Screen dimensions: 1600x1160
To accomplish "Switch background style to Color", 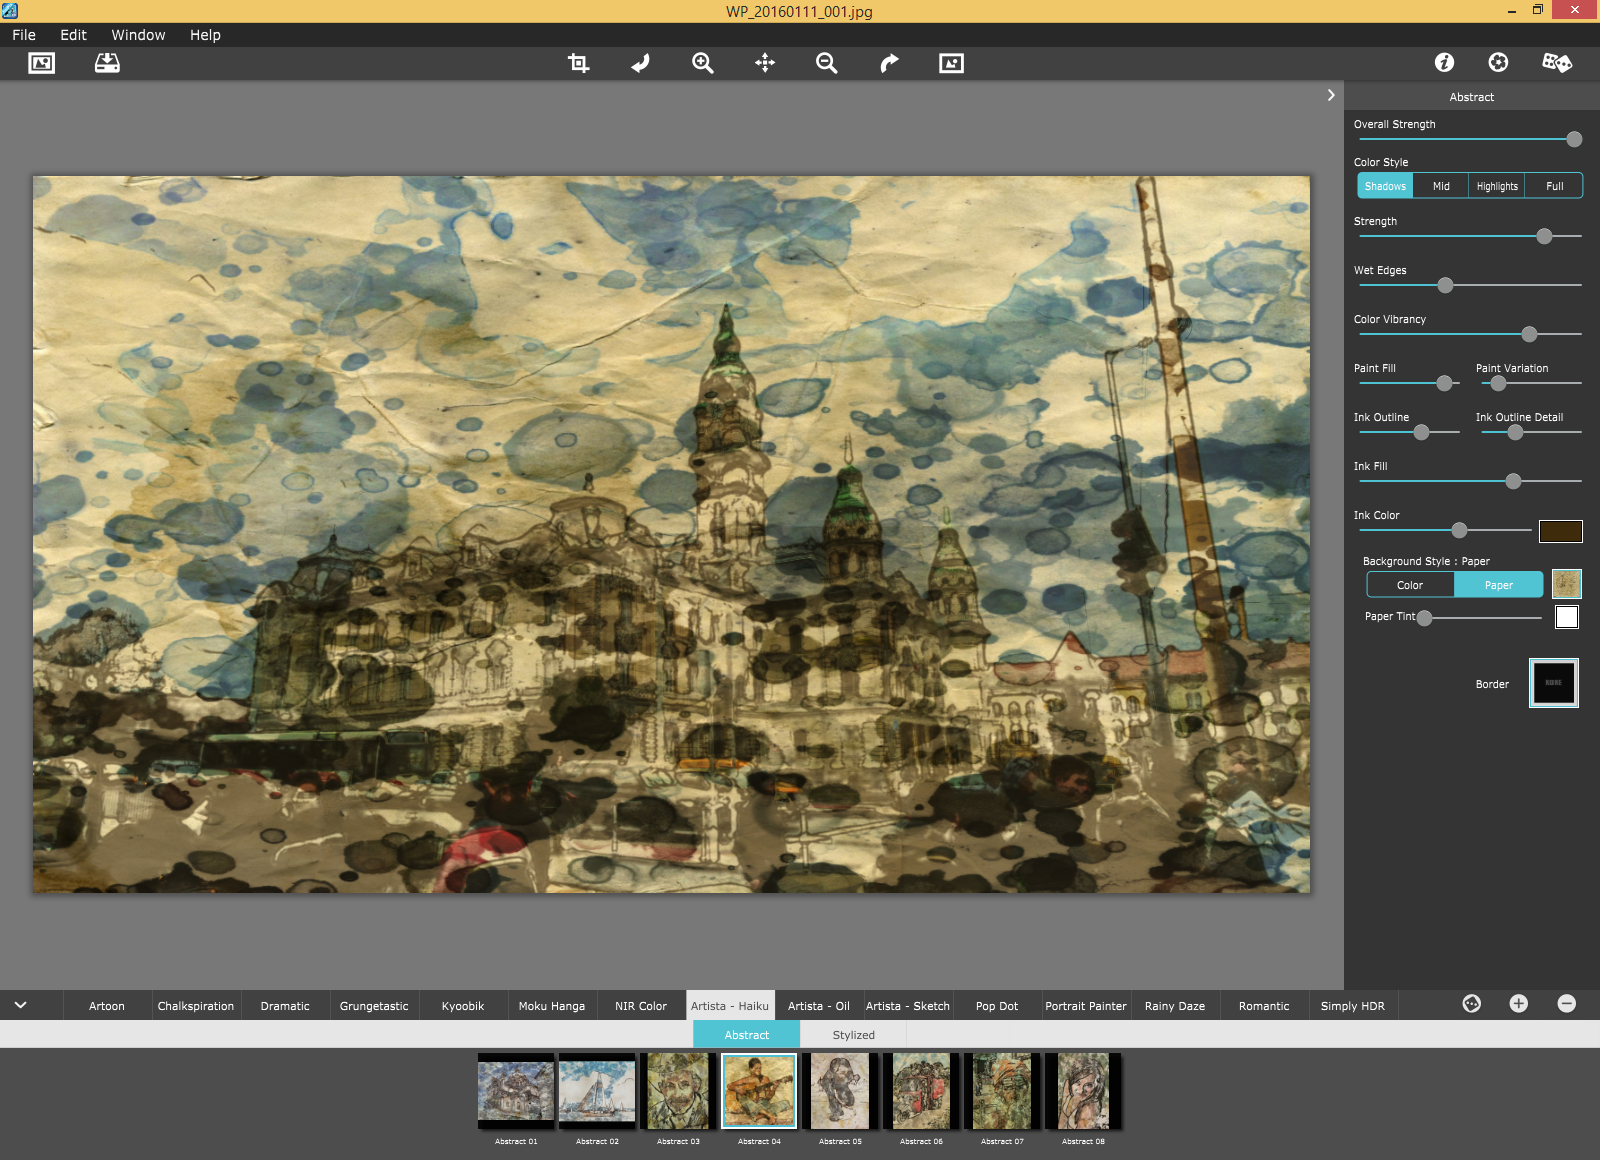I will (x=1410, y=585).
